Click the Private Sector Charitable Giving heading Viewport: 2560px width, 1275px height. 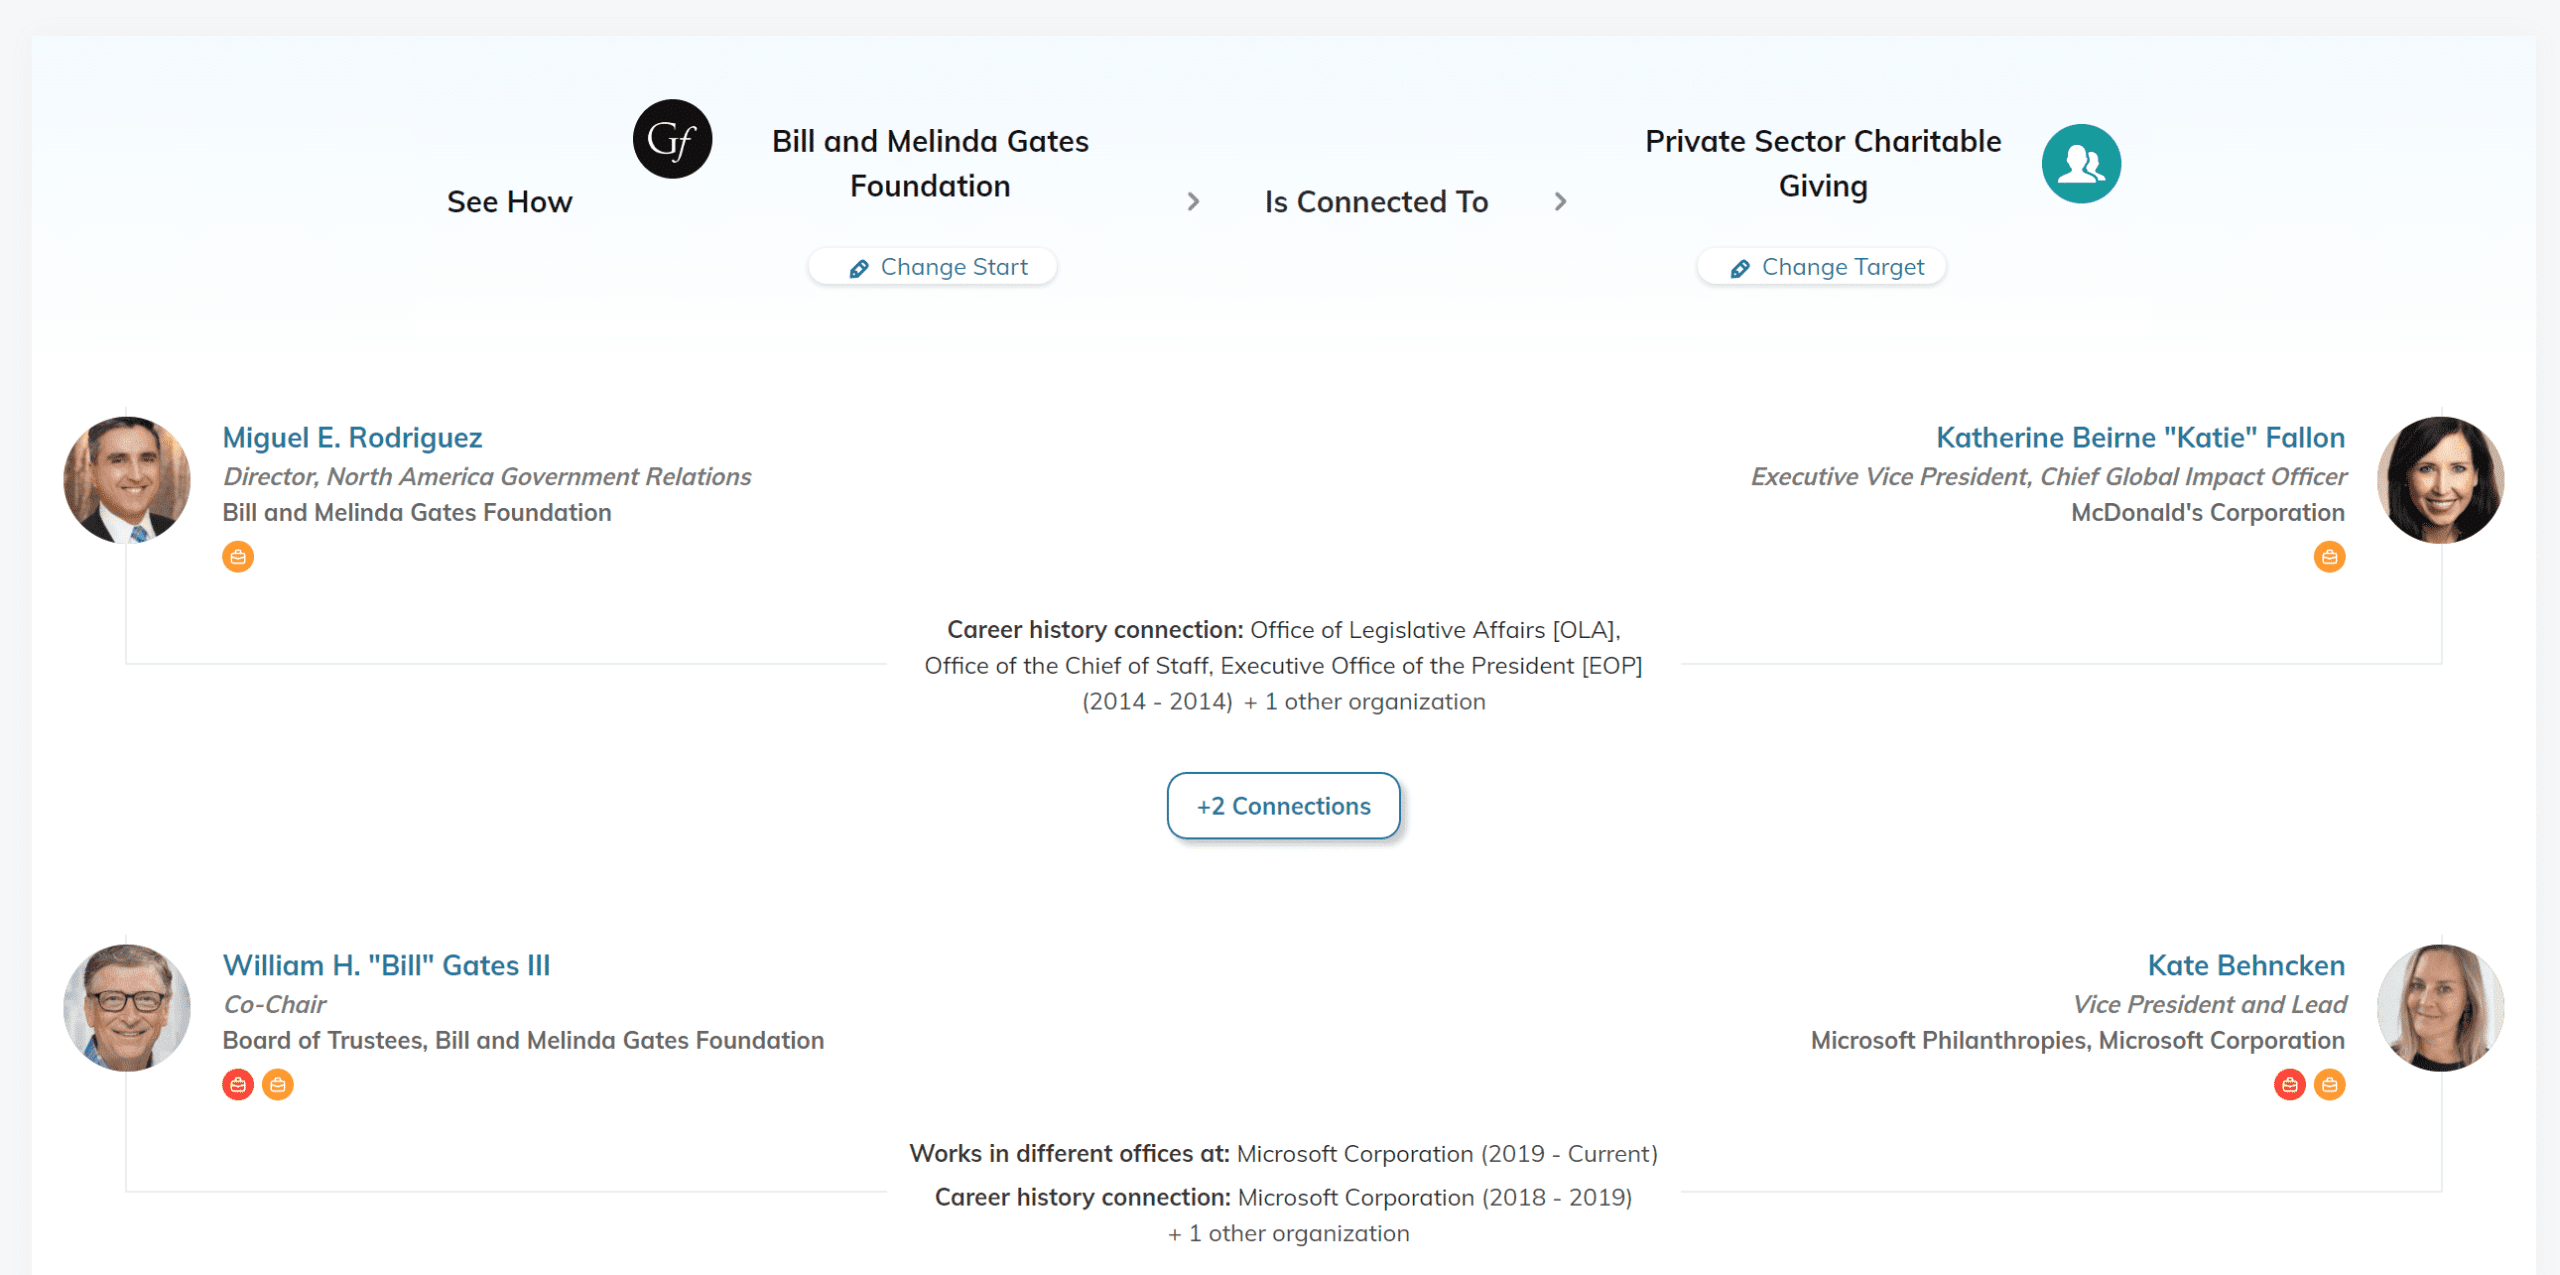pos(1823,164)
